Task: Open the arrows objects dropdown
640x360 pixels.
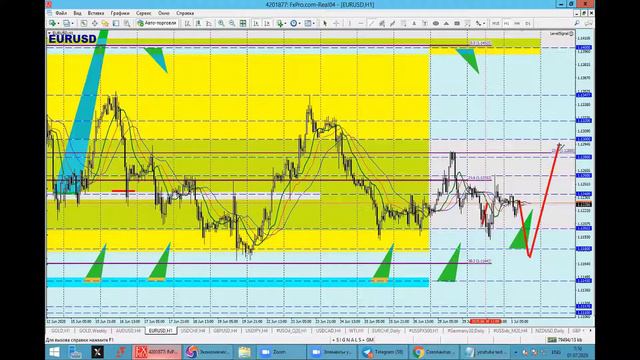Action: (479, 23)
